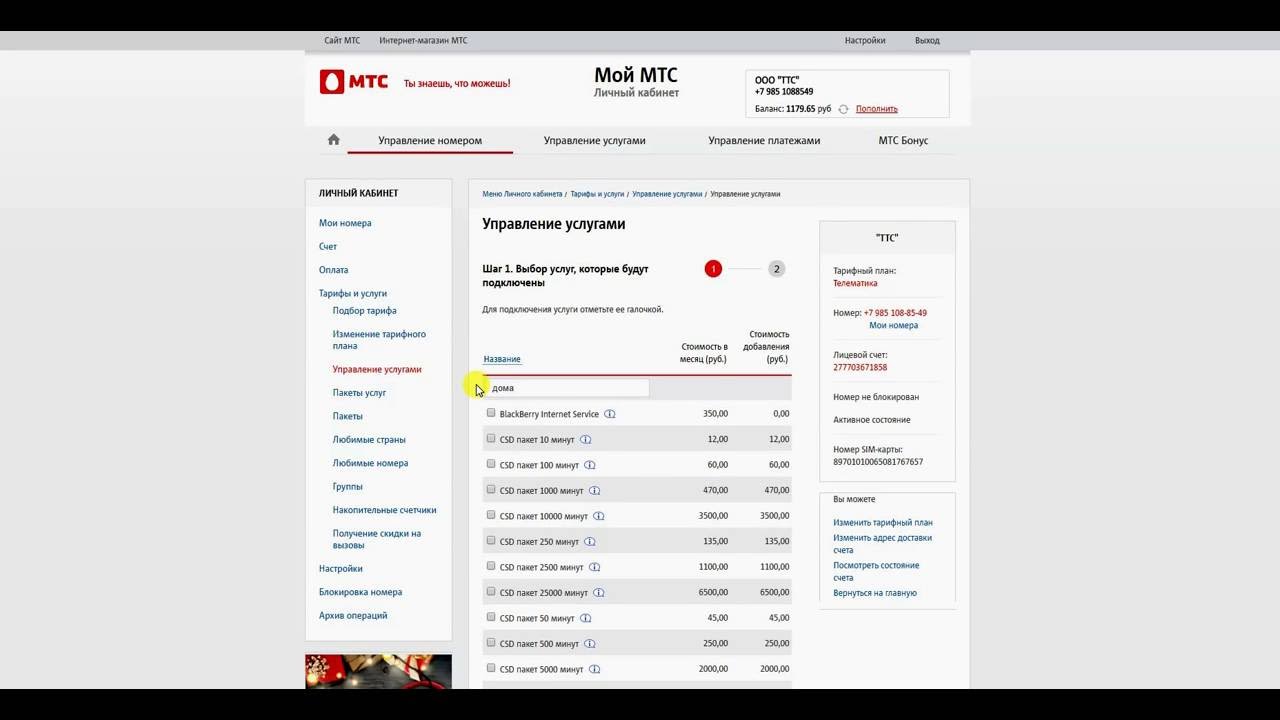
Task: Open Пакеты услуг in sidebar
Action: pos(359,393)
